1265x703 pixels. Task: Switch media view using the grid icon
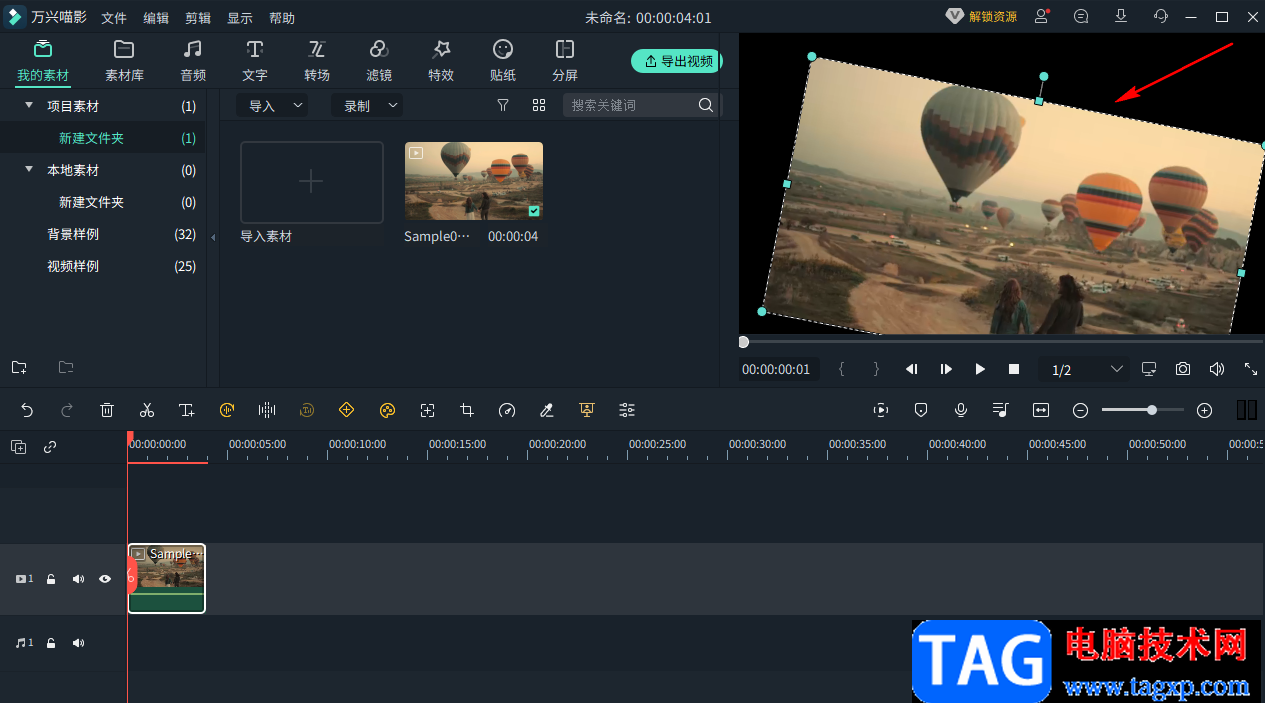[x=539, y=105]
